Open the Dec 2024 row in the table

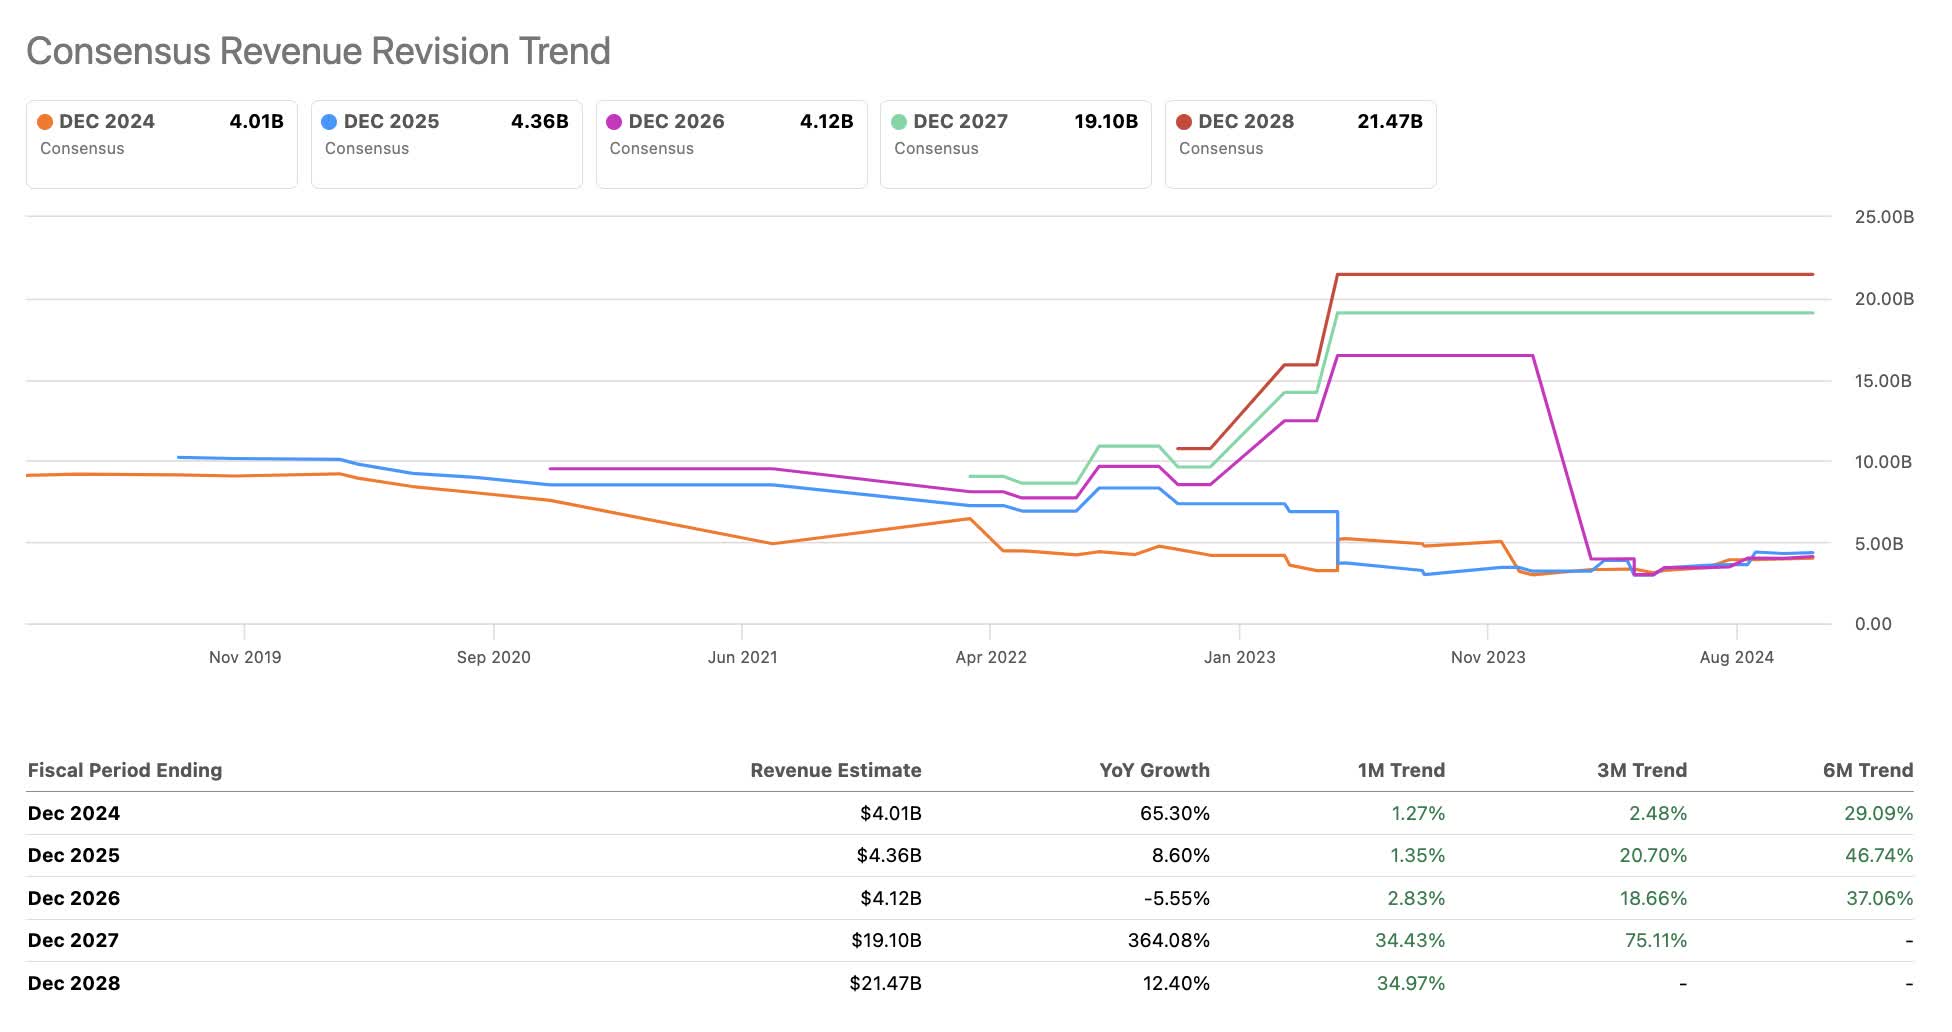pyautogui.click(x=74, y=813)
